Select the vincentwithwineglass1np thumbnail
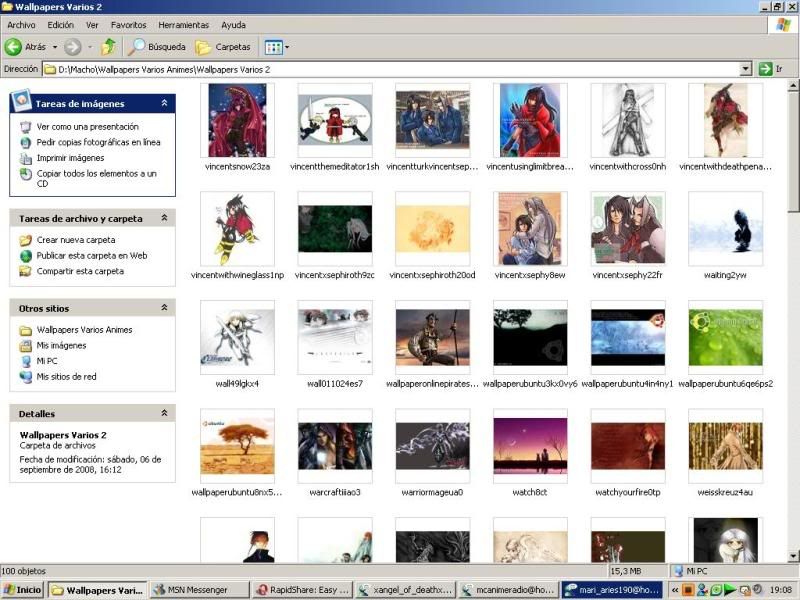The width and height of the screenshot is (800, 600). (x=237, y=229)
